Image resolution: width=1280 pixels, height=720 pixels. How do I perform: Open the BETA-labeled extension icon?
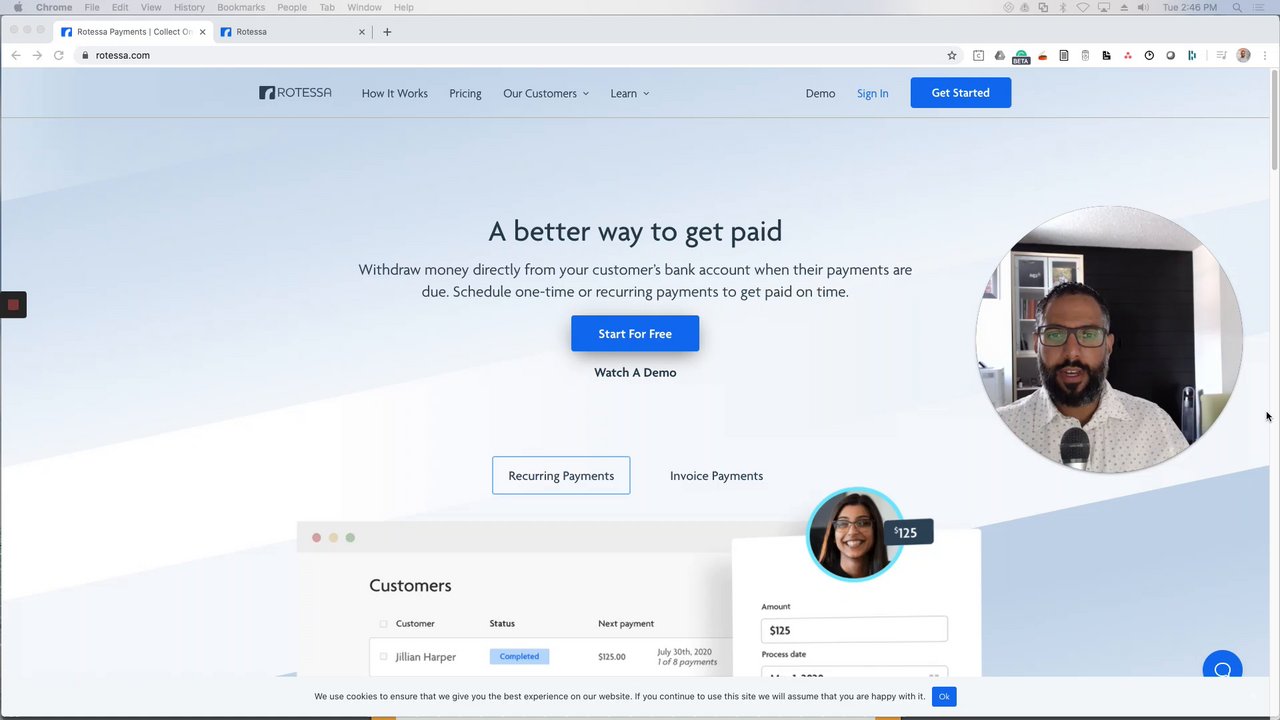point(1021,56)
